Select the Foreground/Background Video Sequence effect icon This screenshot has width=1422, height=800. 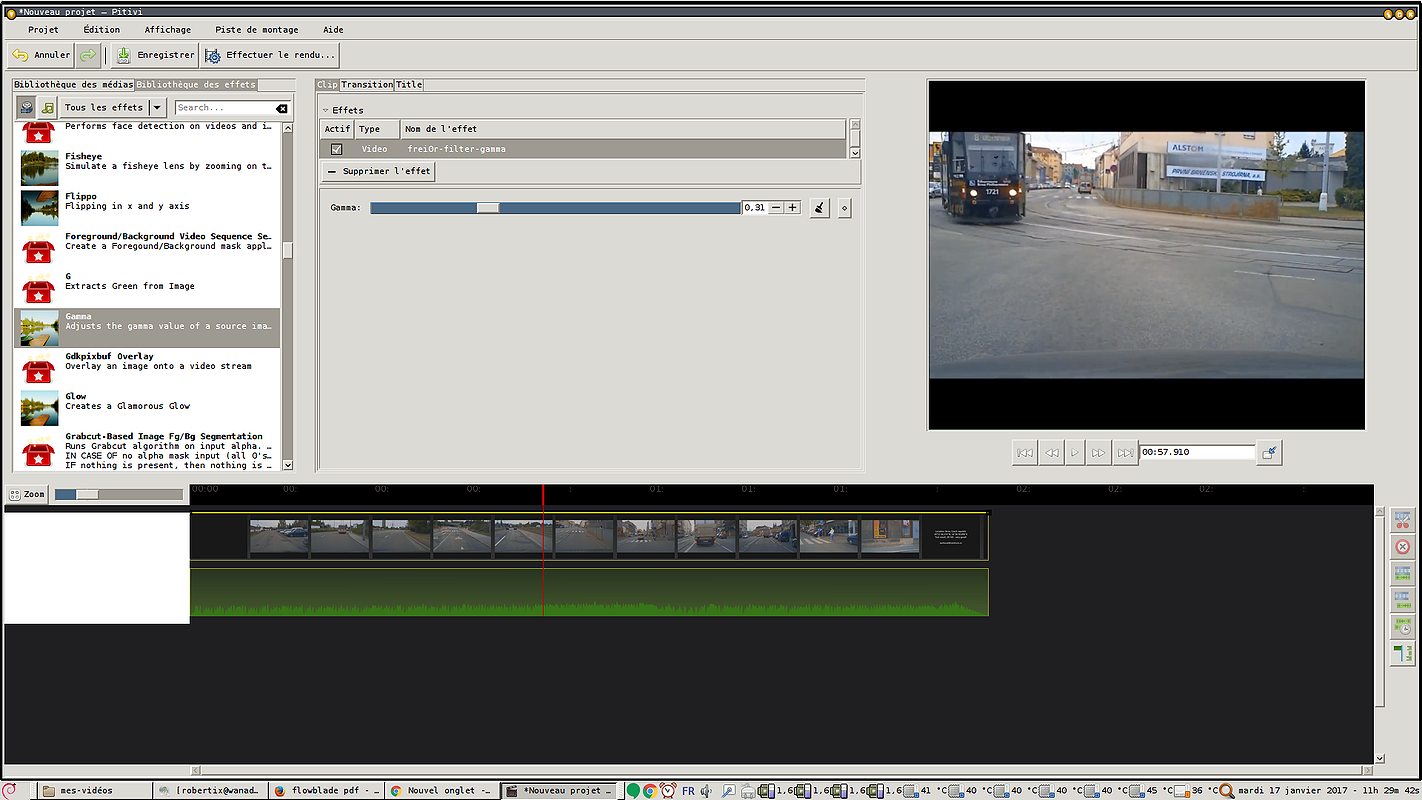40,247
